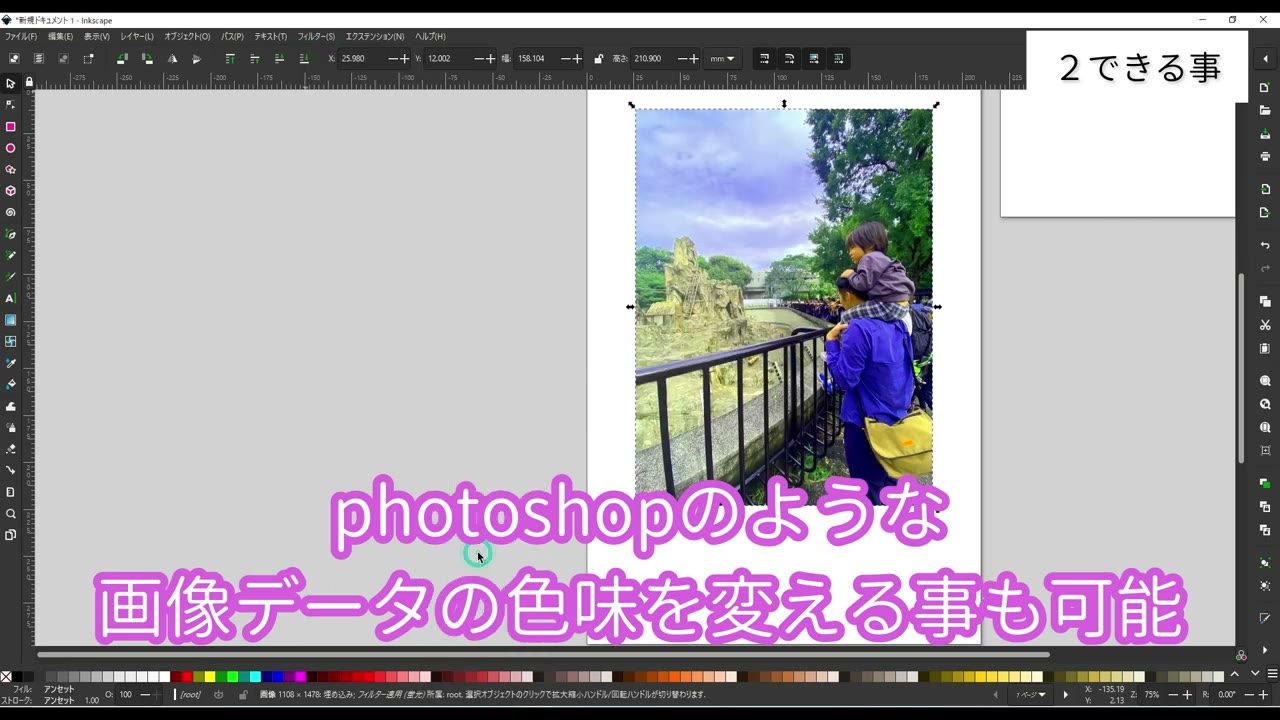1280x720 pixels.
Task: Select the Node edit tool
Action: [x=11, y=104]
